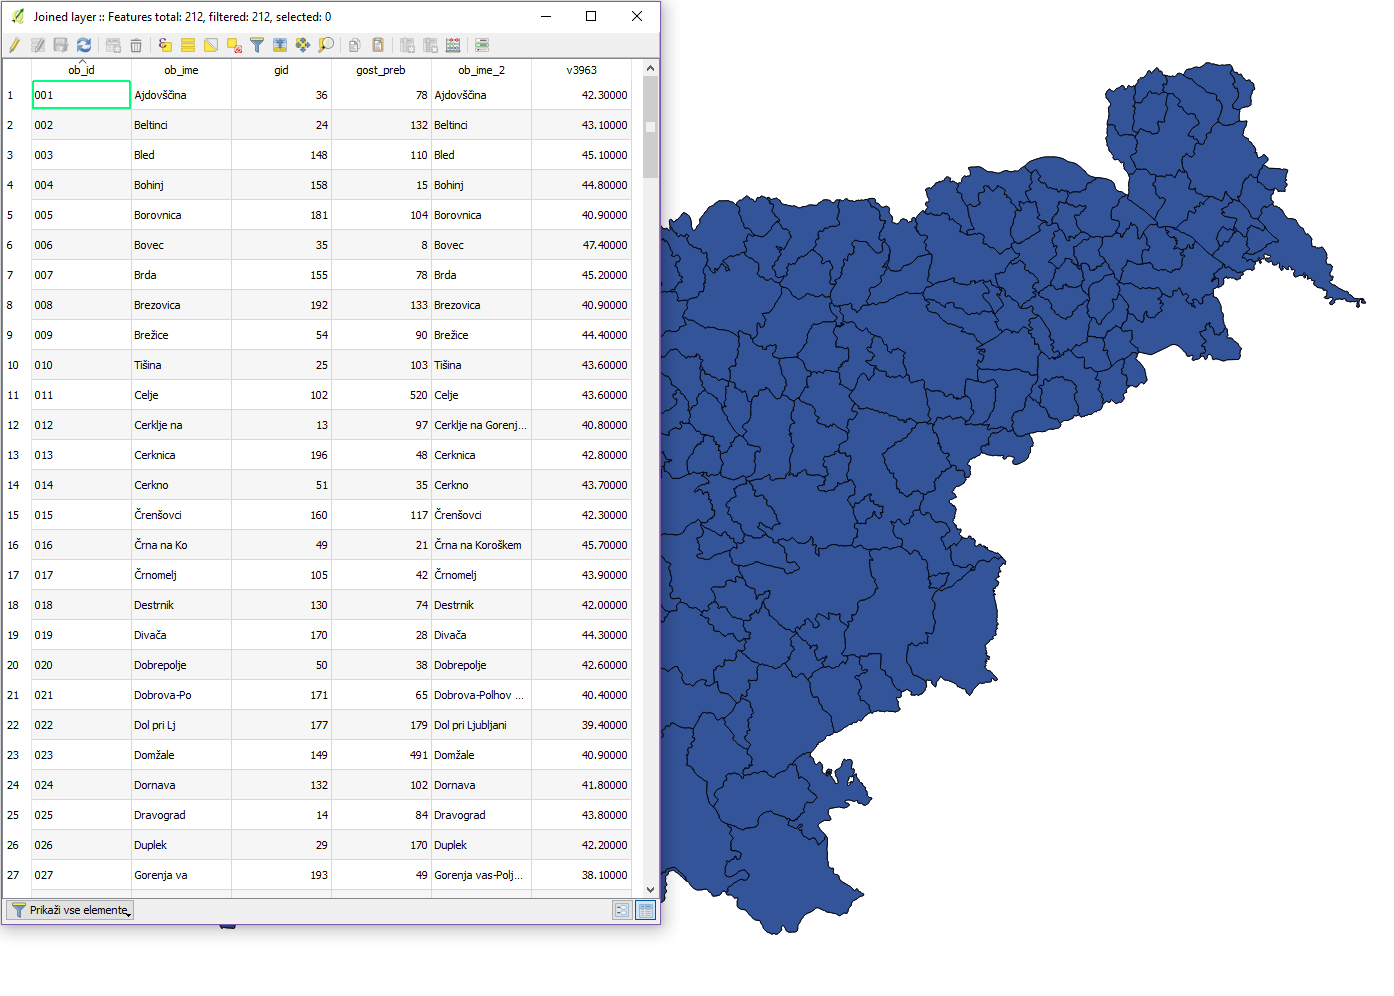Click the select features by expression icon

(165, 45)
